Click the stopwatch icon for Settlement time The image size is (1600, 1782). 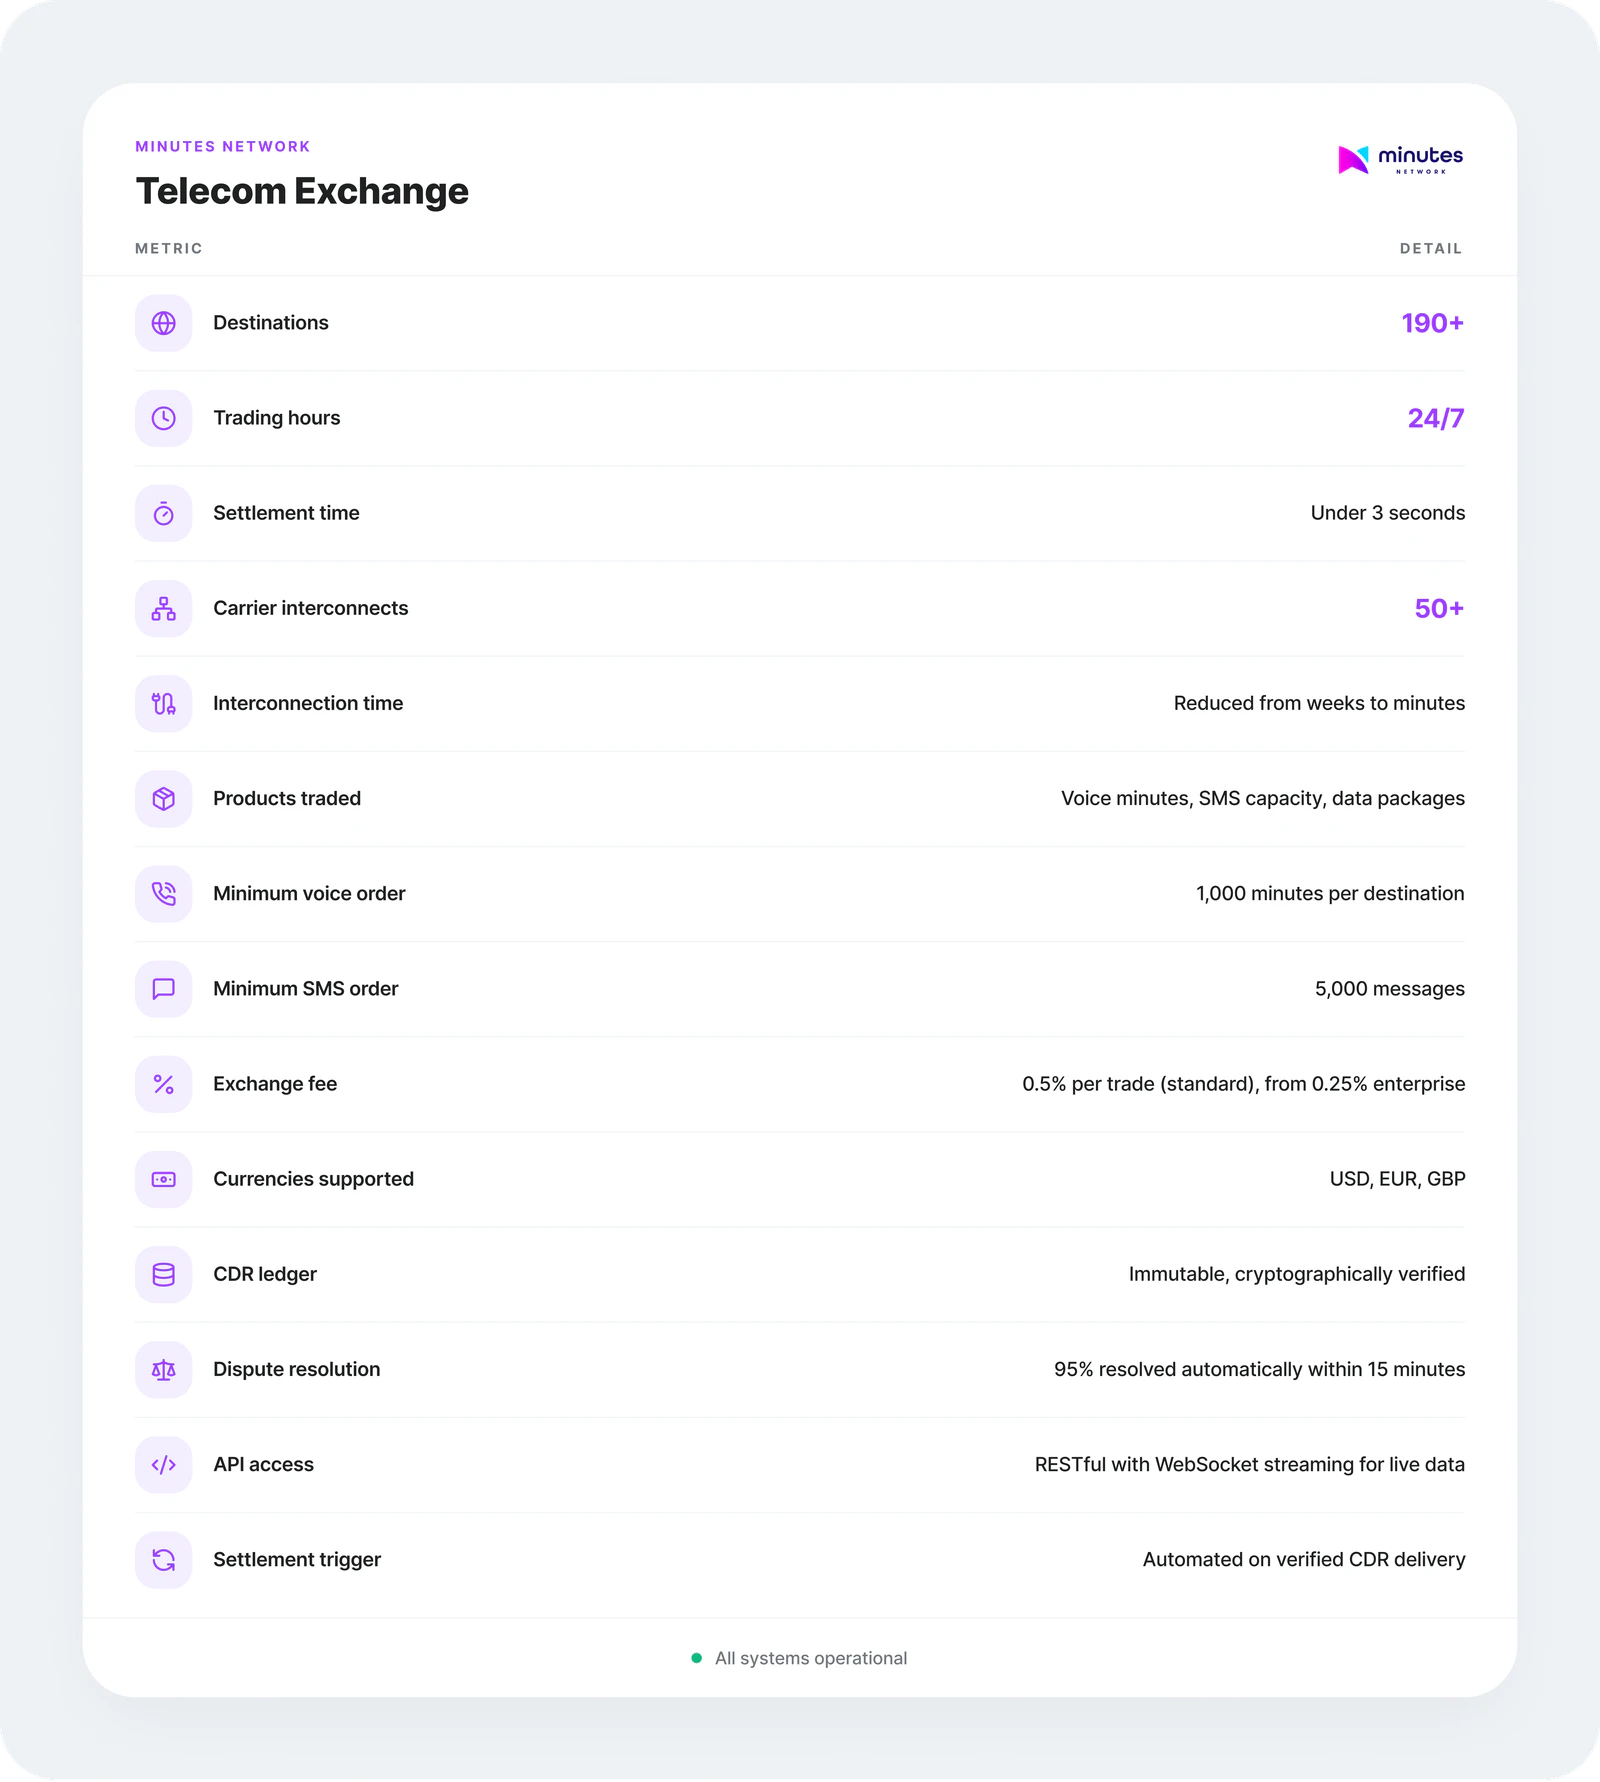tap(163, 513)
